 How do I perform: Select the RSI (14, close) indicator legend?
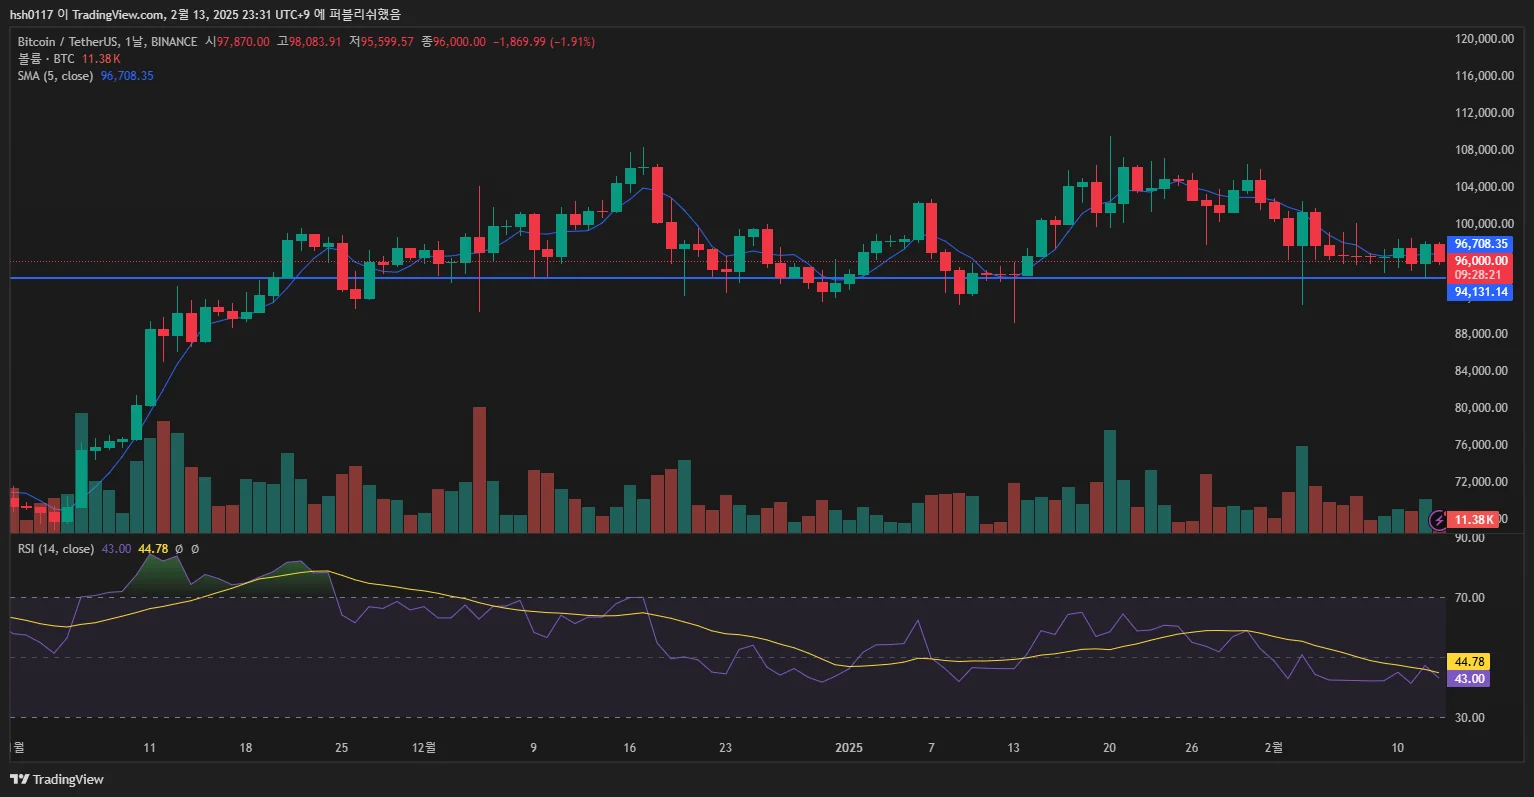56,549
